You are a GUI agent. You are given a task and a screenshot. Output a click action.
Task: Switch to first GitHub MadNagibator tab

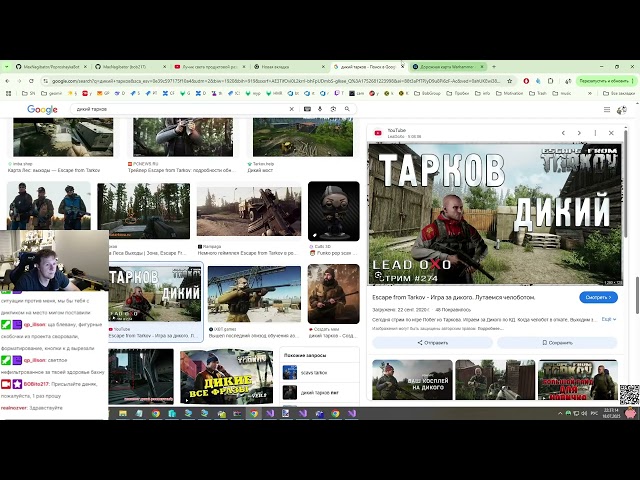click(51, 67)
